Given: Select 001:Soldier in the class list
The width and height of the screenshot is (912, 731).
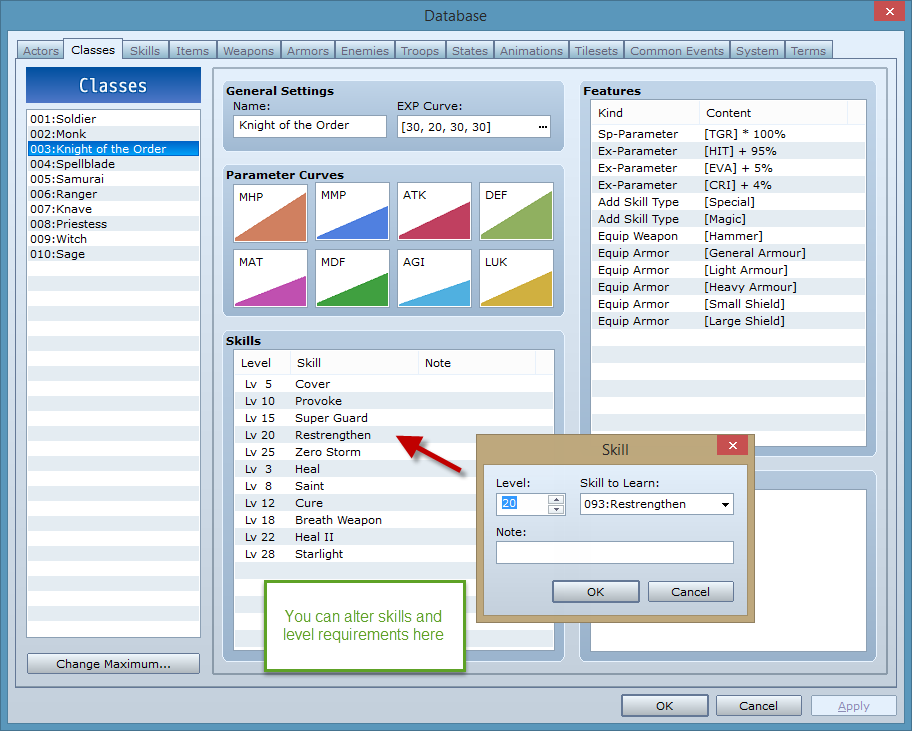Looking at the screenshot, I should point(113,119).
